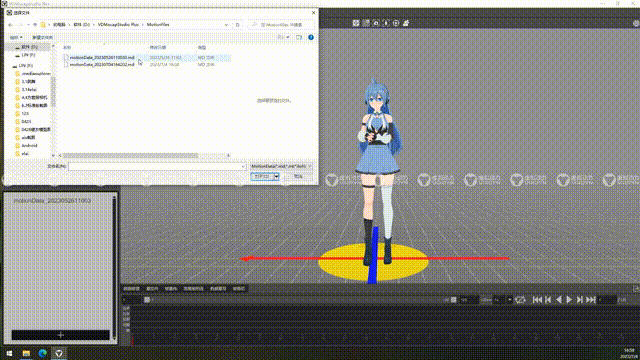Click the stamp-shaped icon ending the viewport toolbar

[x=406, y=23]
